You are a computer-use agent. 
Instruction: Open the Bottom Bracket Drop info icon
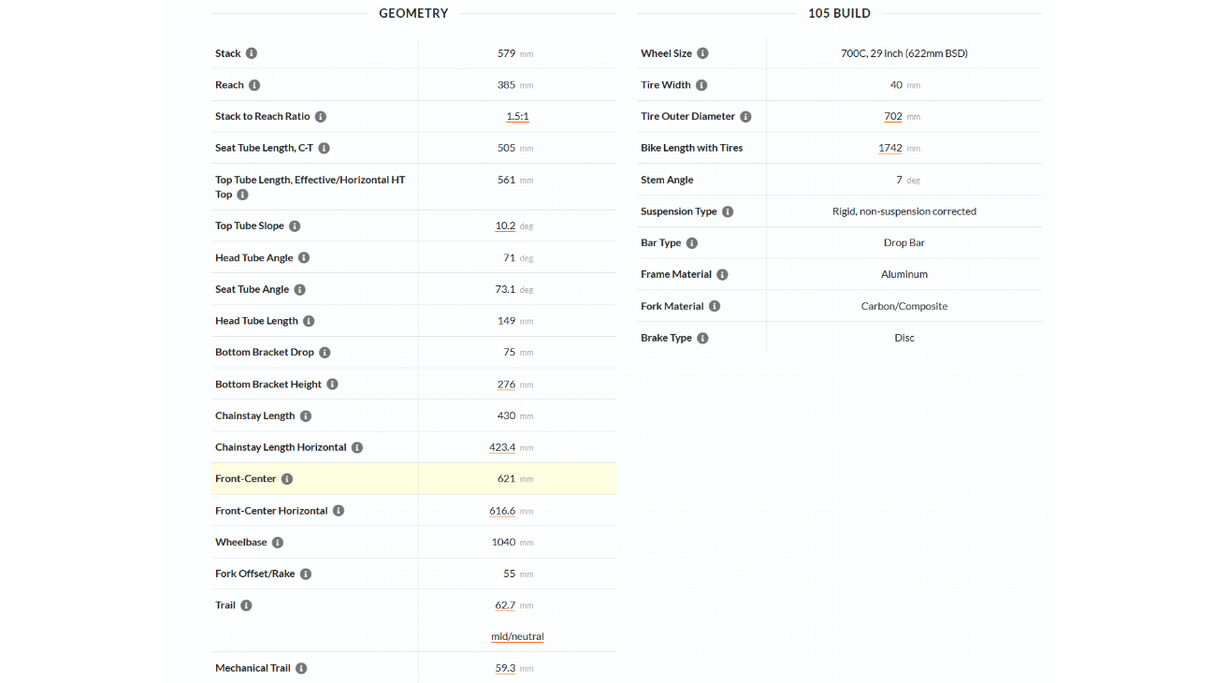pyautogui.click(x=324, y=352)
